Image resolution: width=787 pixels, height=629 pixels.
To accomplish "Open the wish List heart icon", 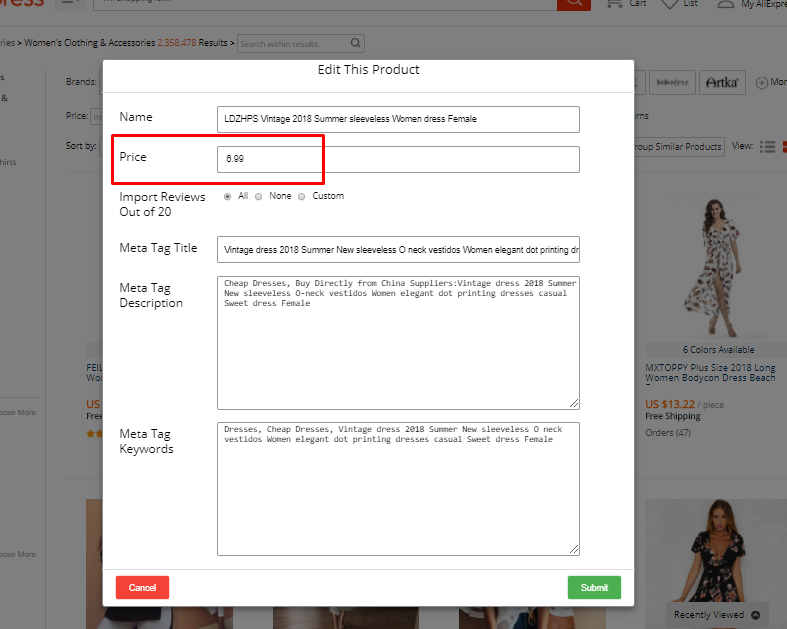I will pyautogui.click(x=669, y=4).
